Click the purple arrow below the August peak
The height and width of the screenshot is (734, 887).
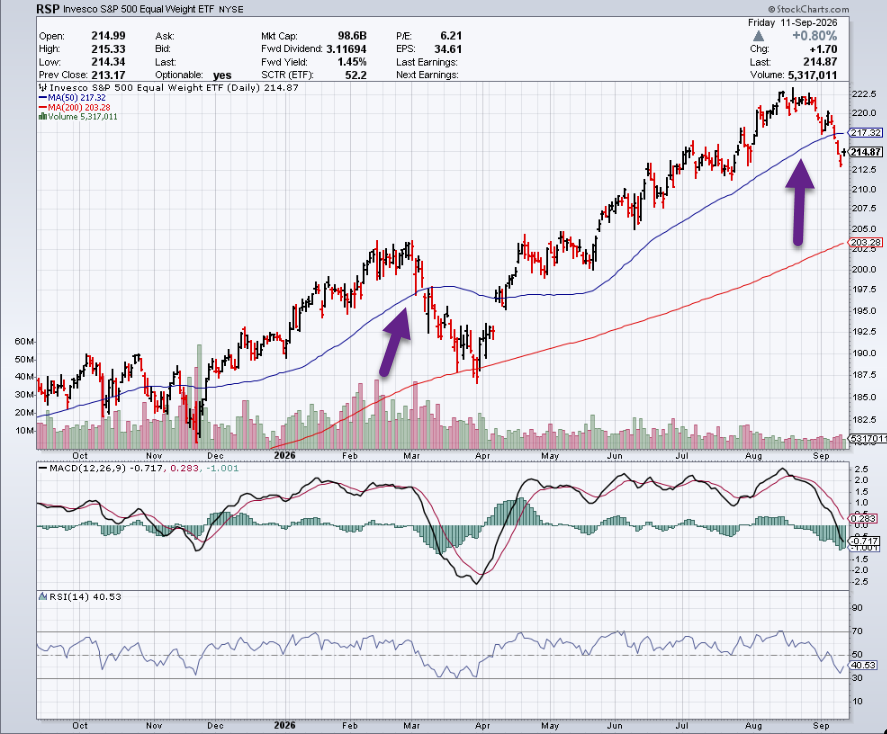[799, 202]
